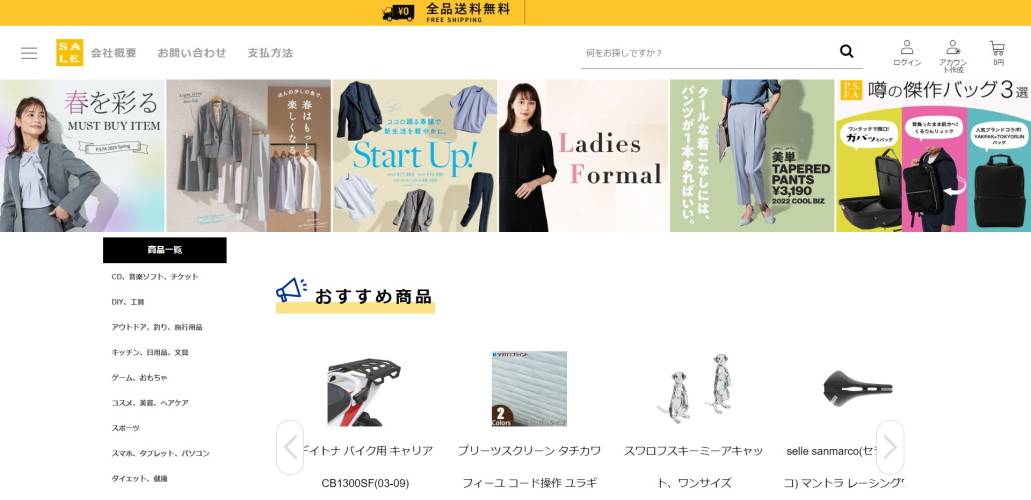Viewport: 1031px width, 500px height.
Task: Open the Start Up! banner
Action: (415, 156)
